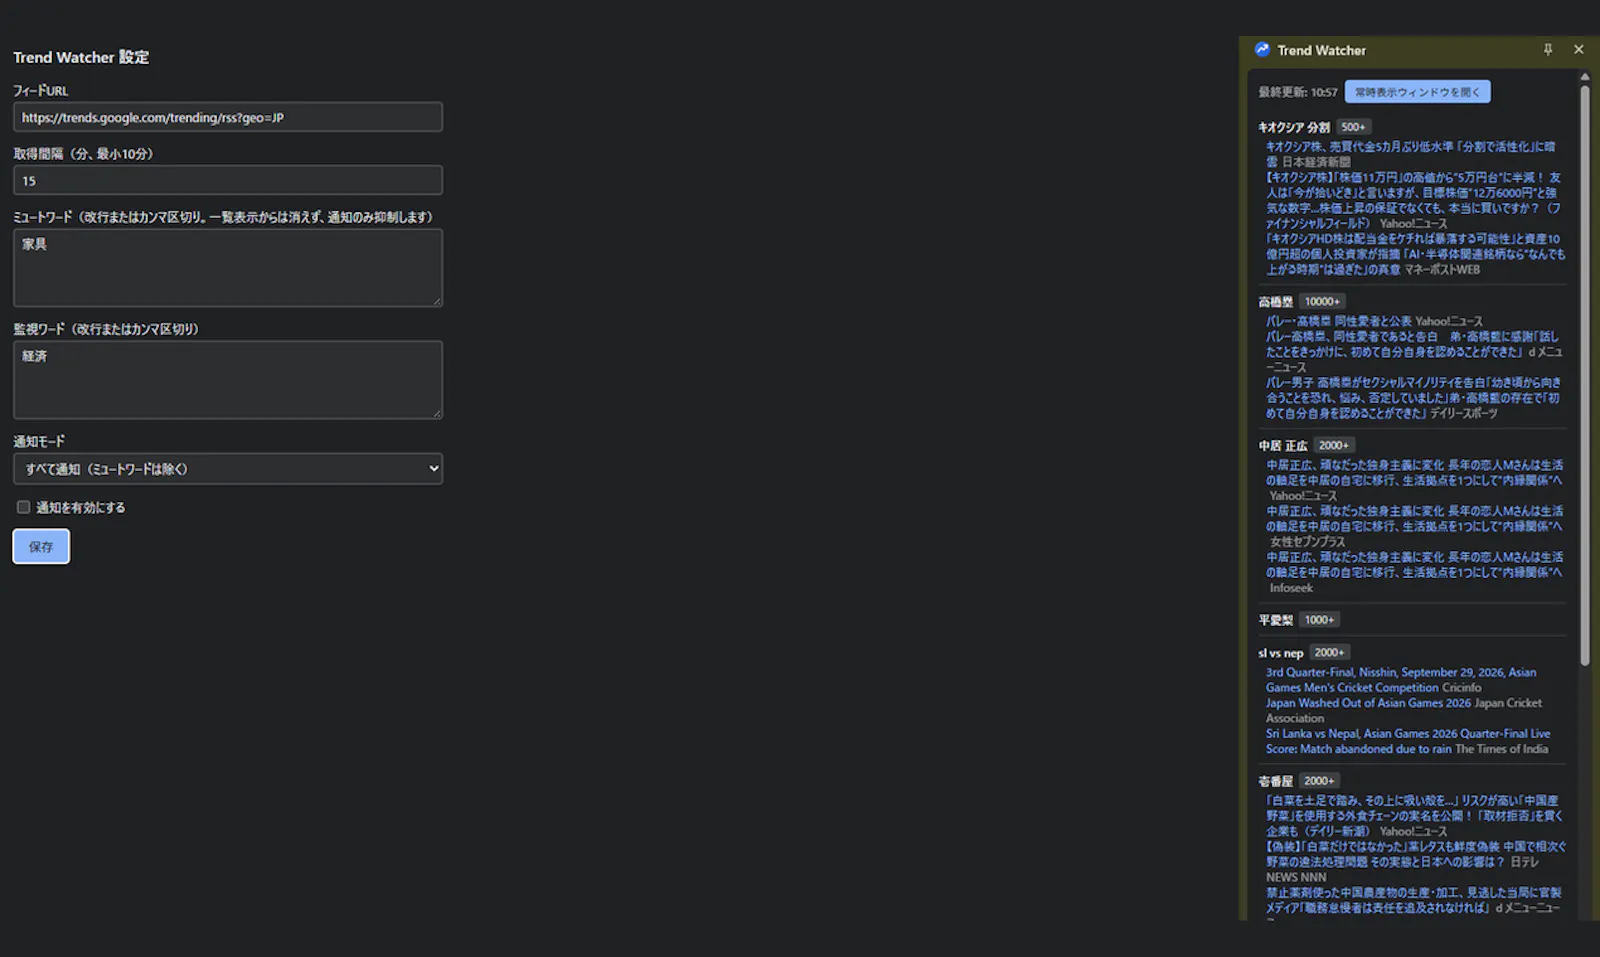Screen dimensions: 1600x957
Task: Click the 平愛梨 trend heading
Action: click(x=1275, y=620)
